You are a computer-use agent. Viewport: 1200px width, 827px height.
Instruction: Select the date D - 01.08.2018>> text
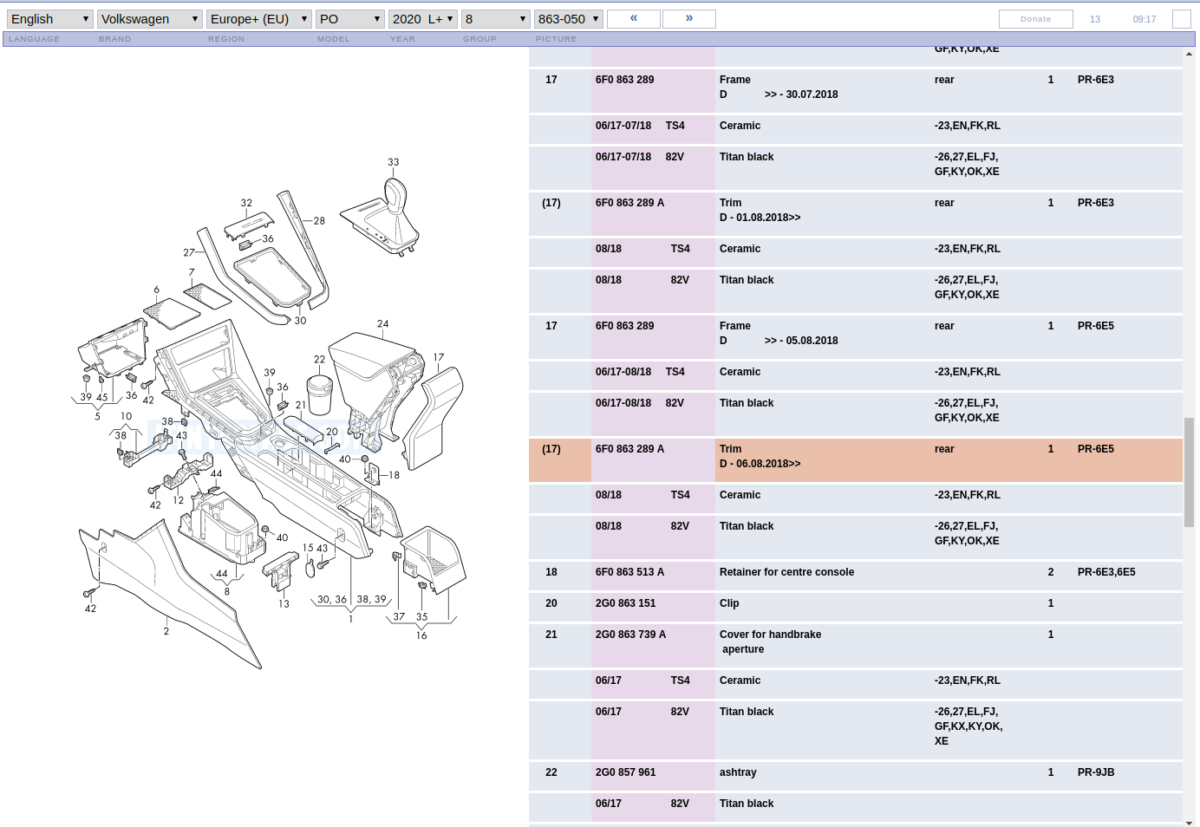tap(760, 218)
